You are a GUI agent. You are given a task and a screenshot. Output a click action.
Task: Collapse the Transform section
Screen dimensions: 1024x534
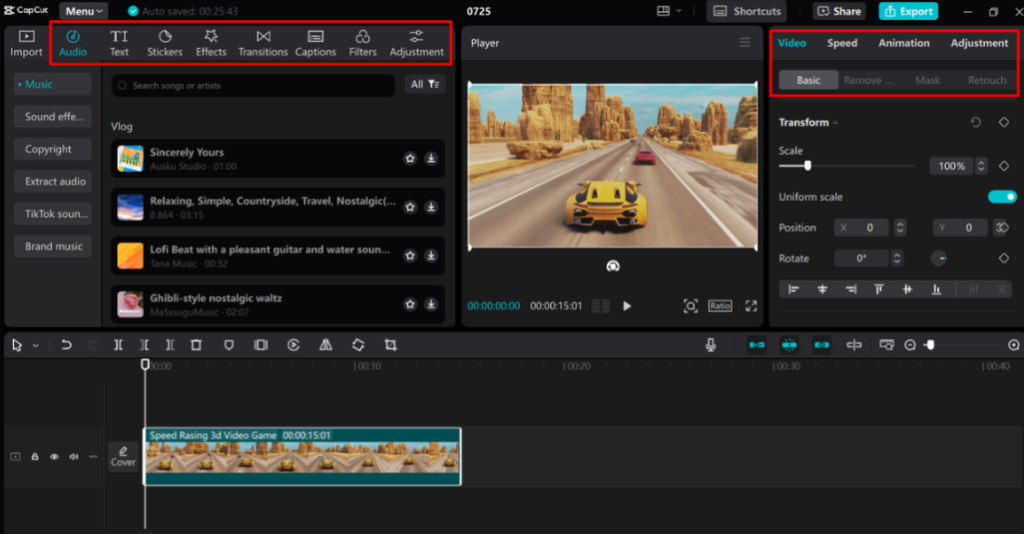coord(836,123)
